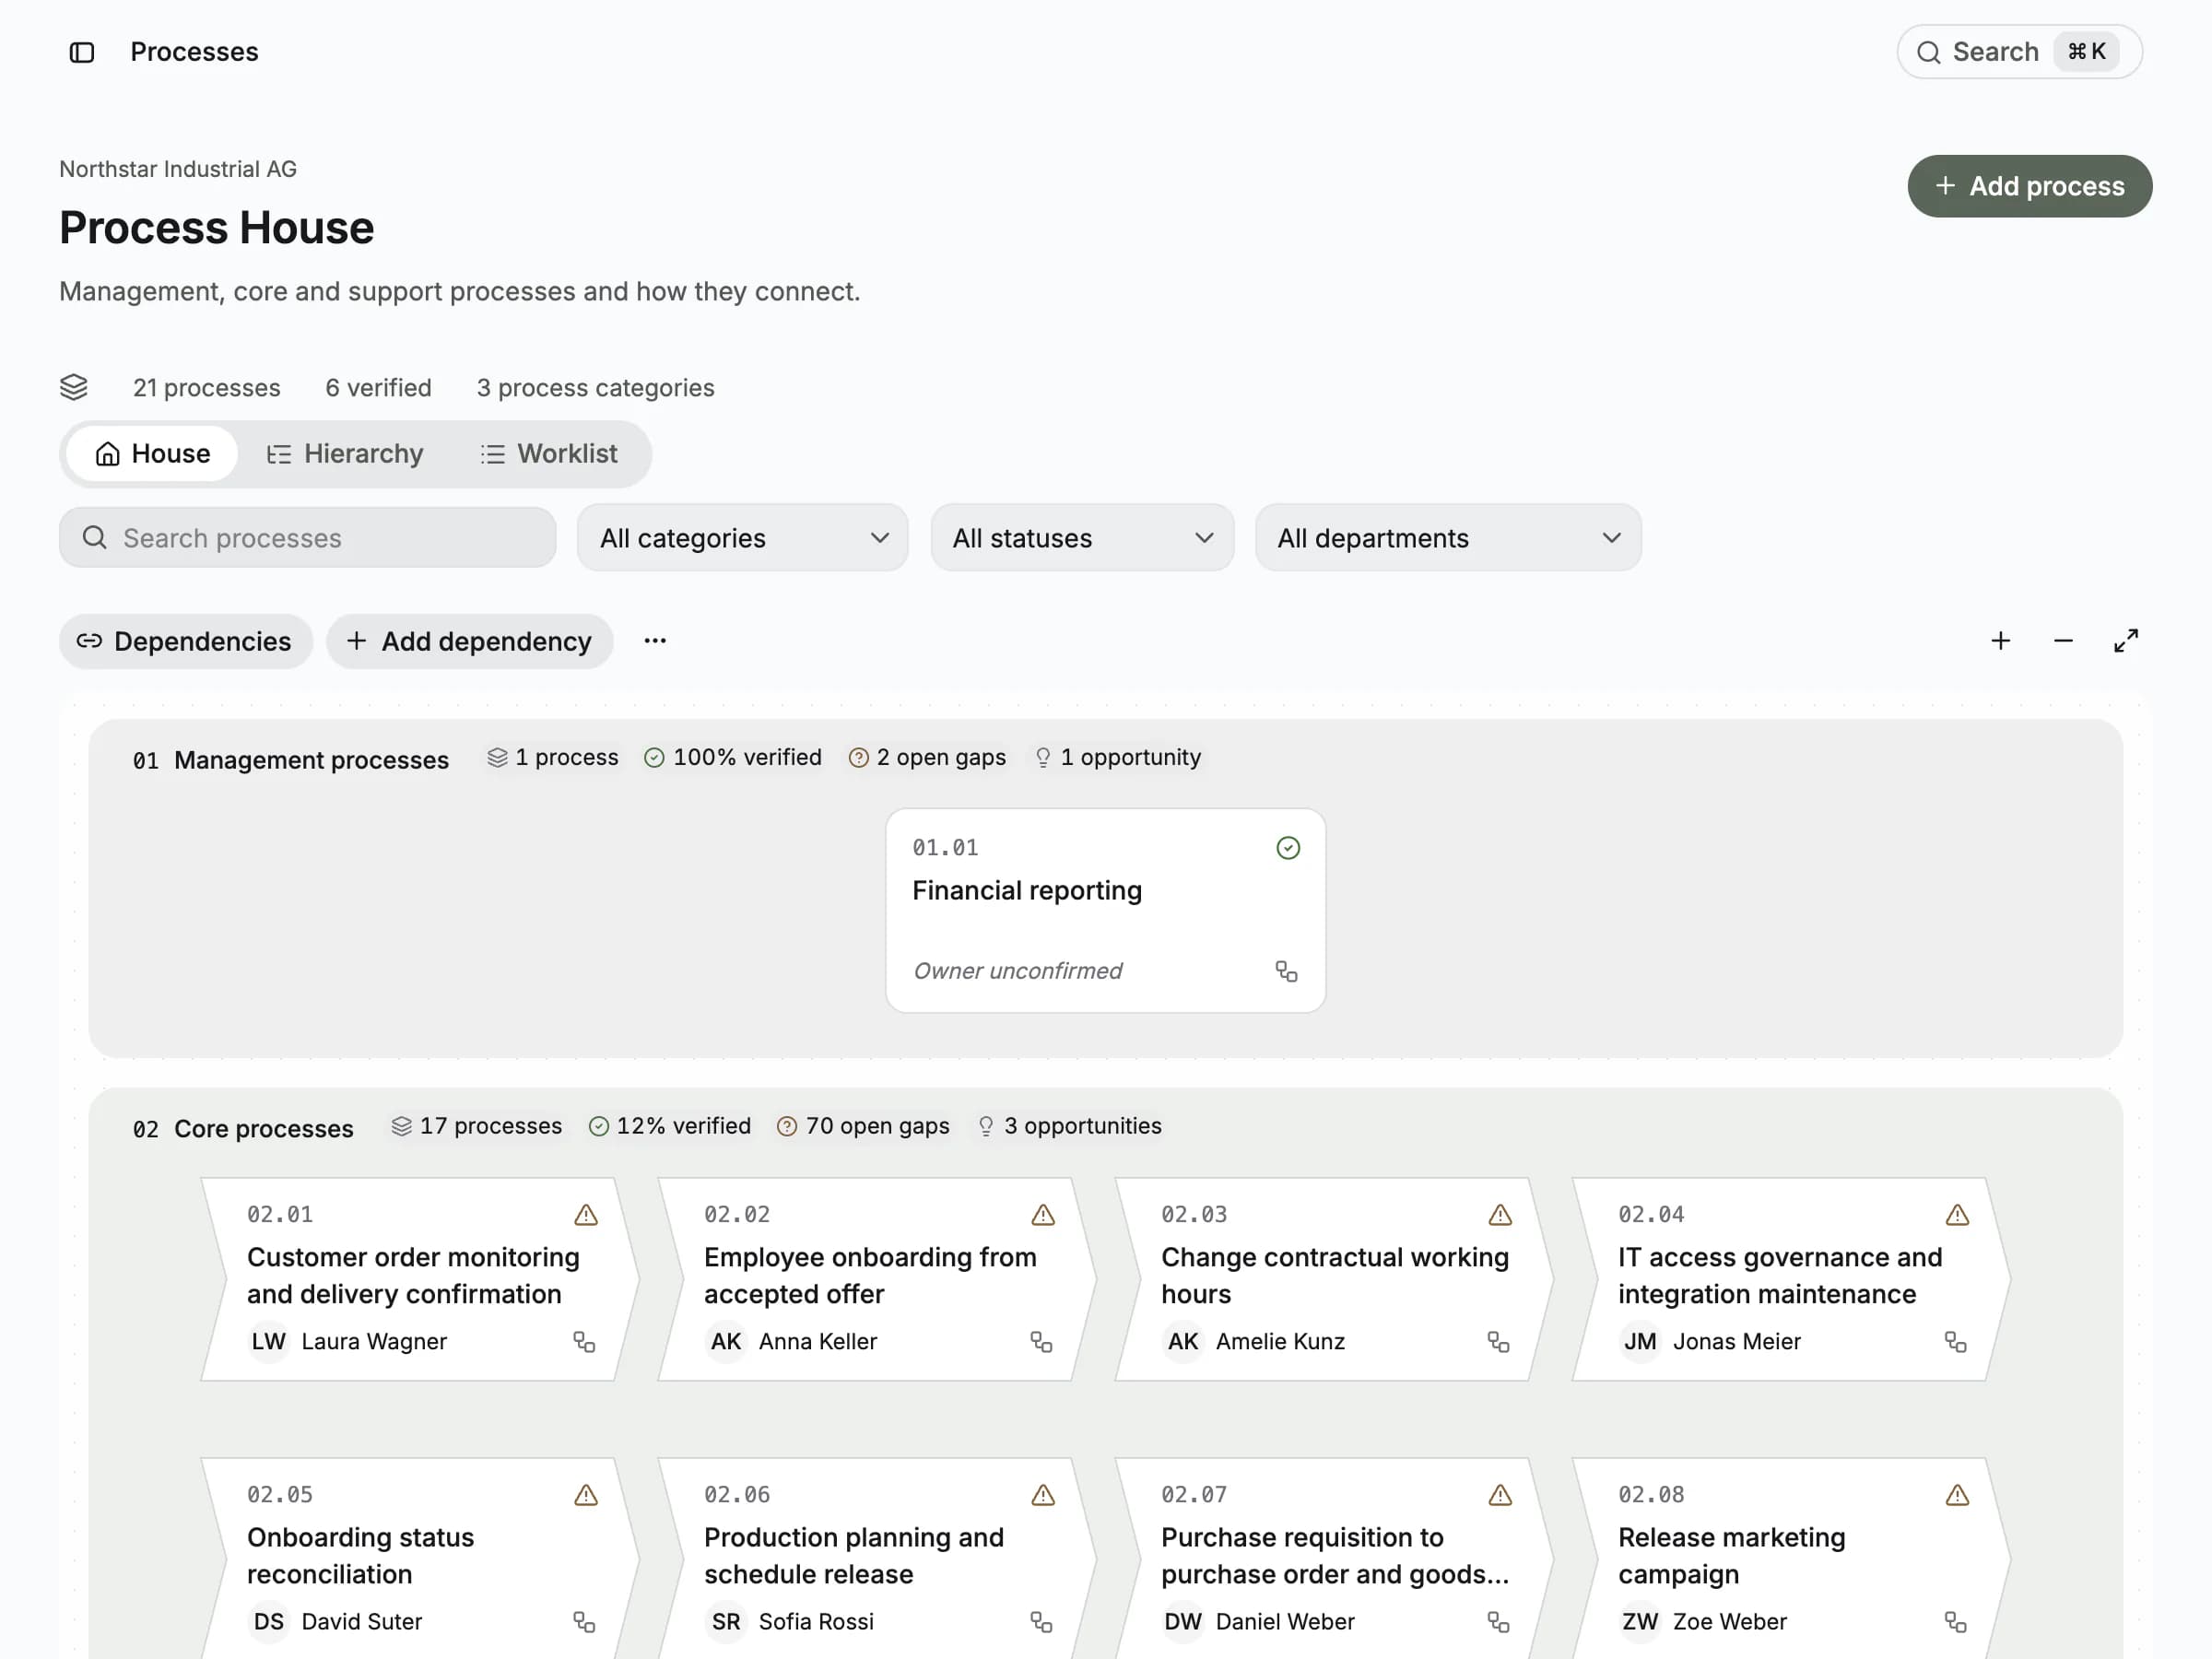Expand the All categories dropdown
Image resolution: width=2212 pixels, height=1659 pixels.
pyautogui.click(x=743, y=538)
